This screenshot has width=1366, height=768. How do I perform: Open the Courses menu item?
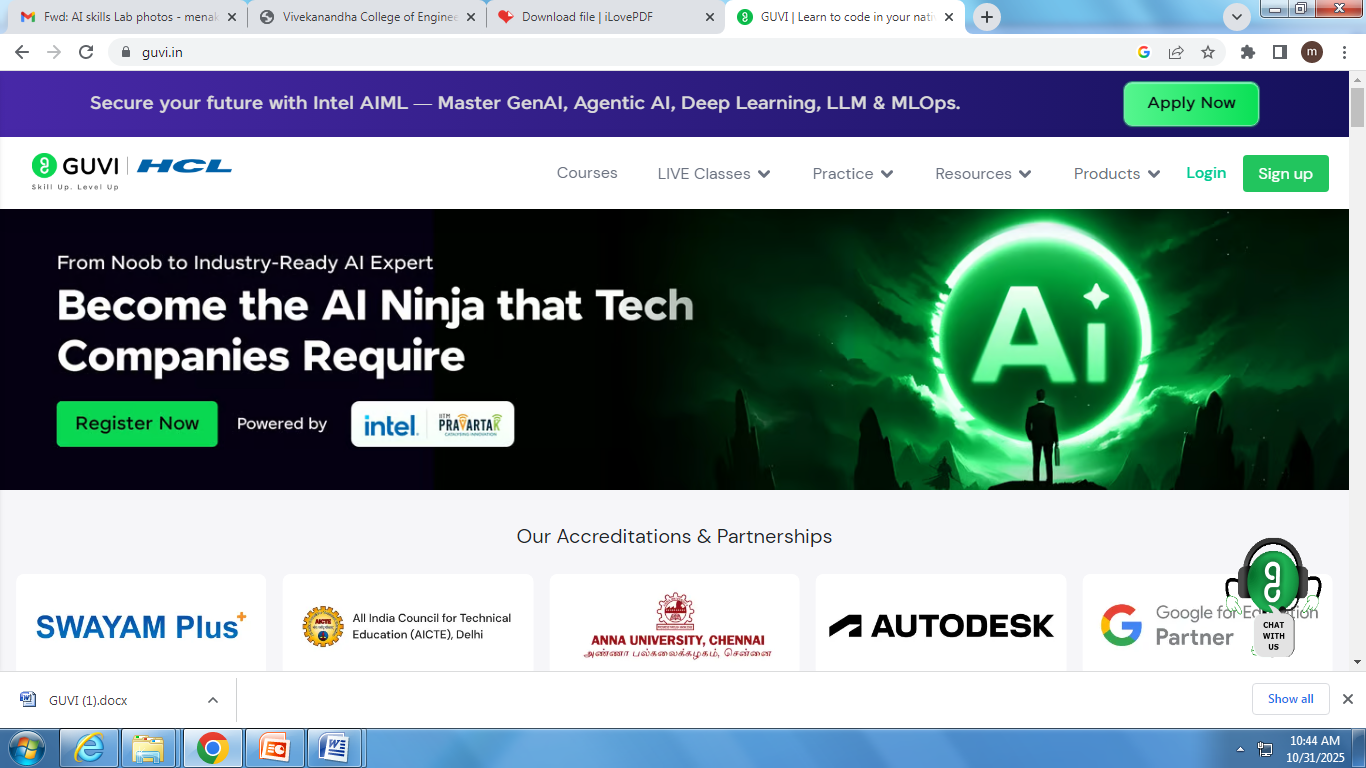[587, 173]
